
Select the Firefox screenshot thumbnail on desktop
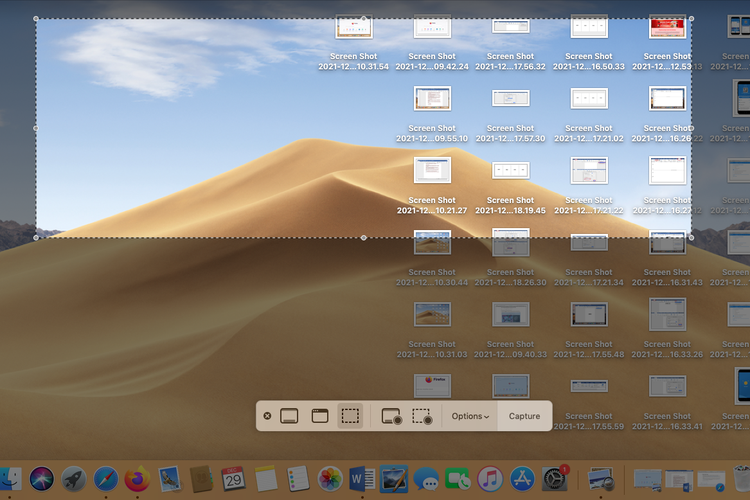432,386
